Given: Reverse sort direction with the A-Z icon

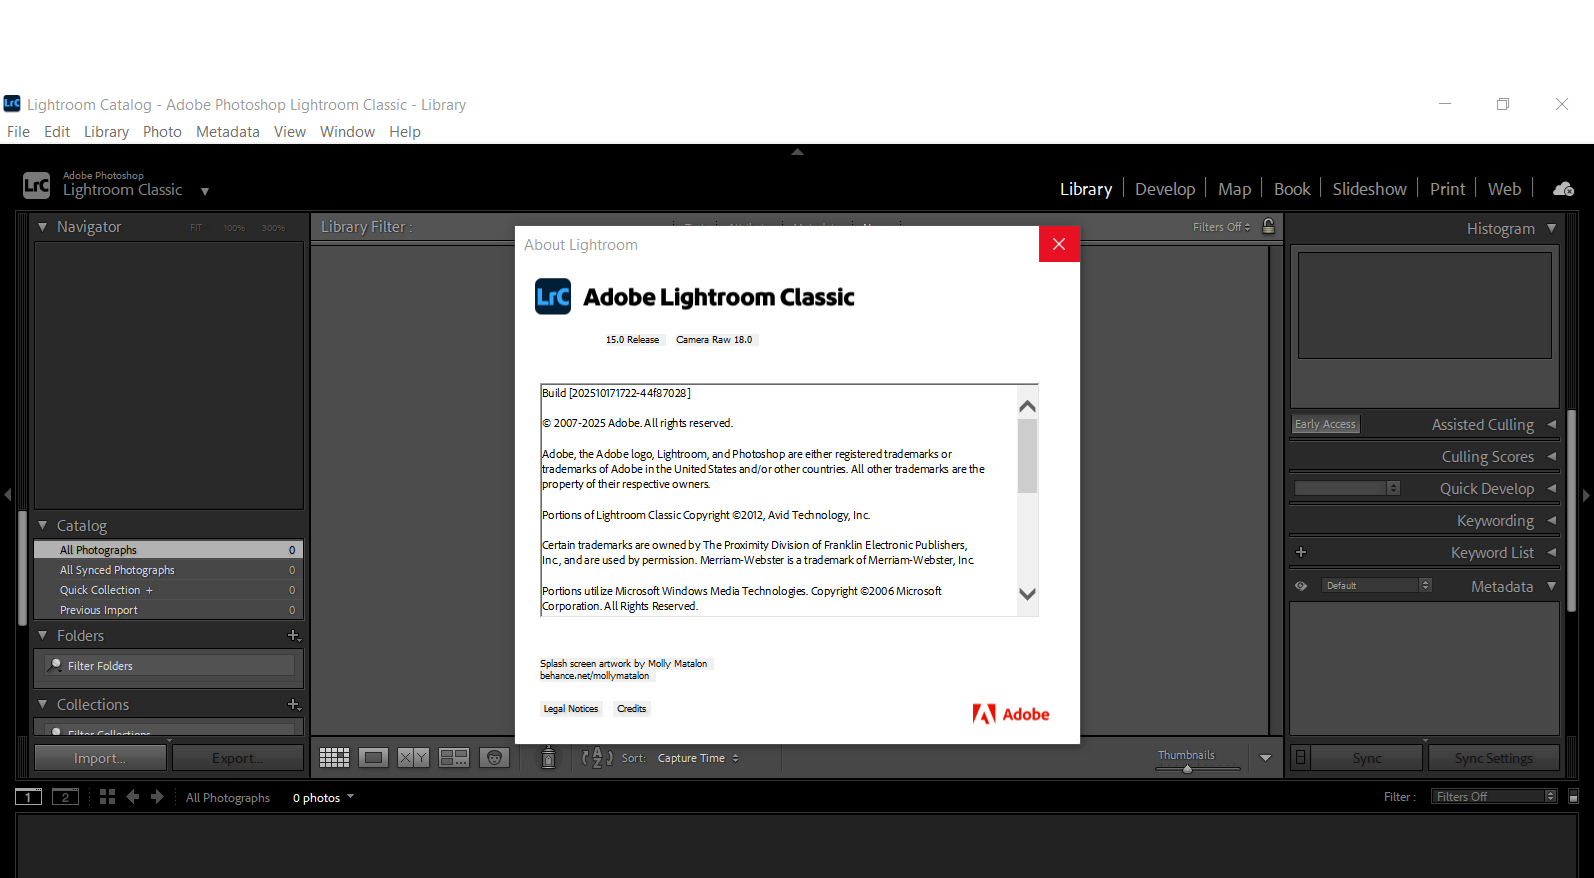Looking at the screenshot, I should (597, 758).
